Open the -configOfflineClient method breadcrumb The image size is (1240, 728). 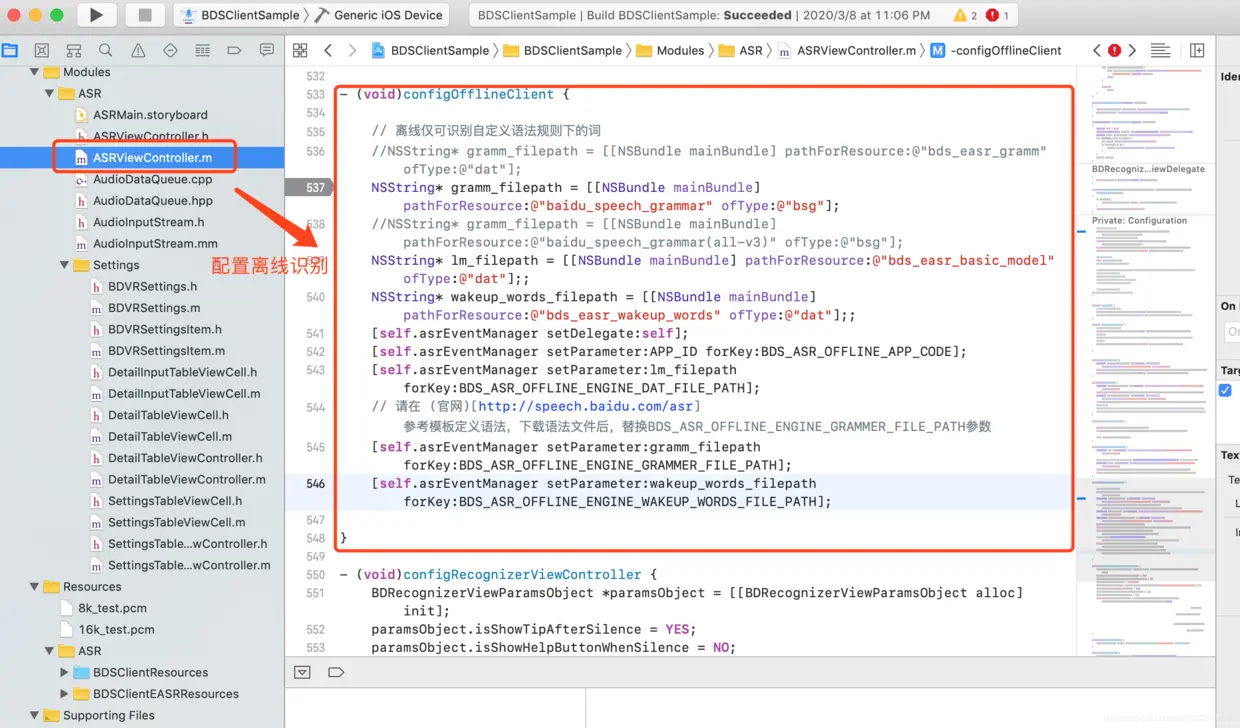[996, 50]
